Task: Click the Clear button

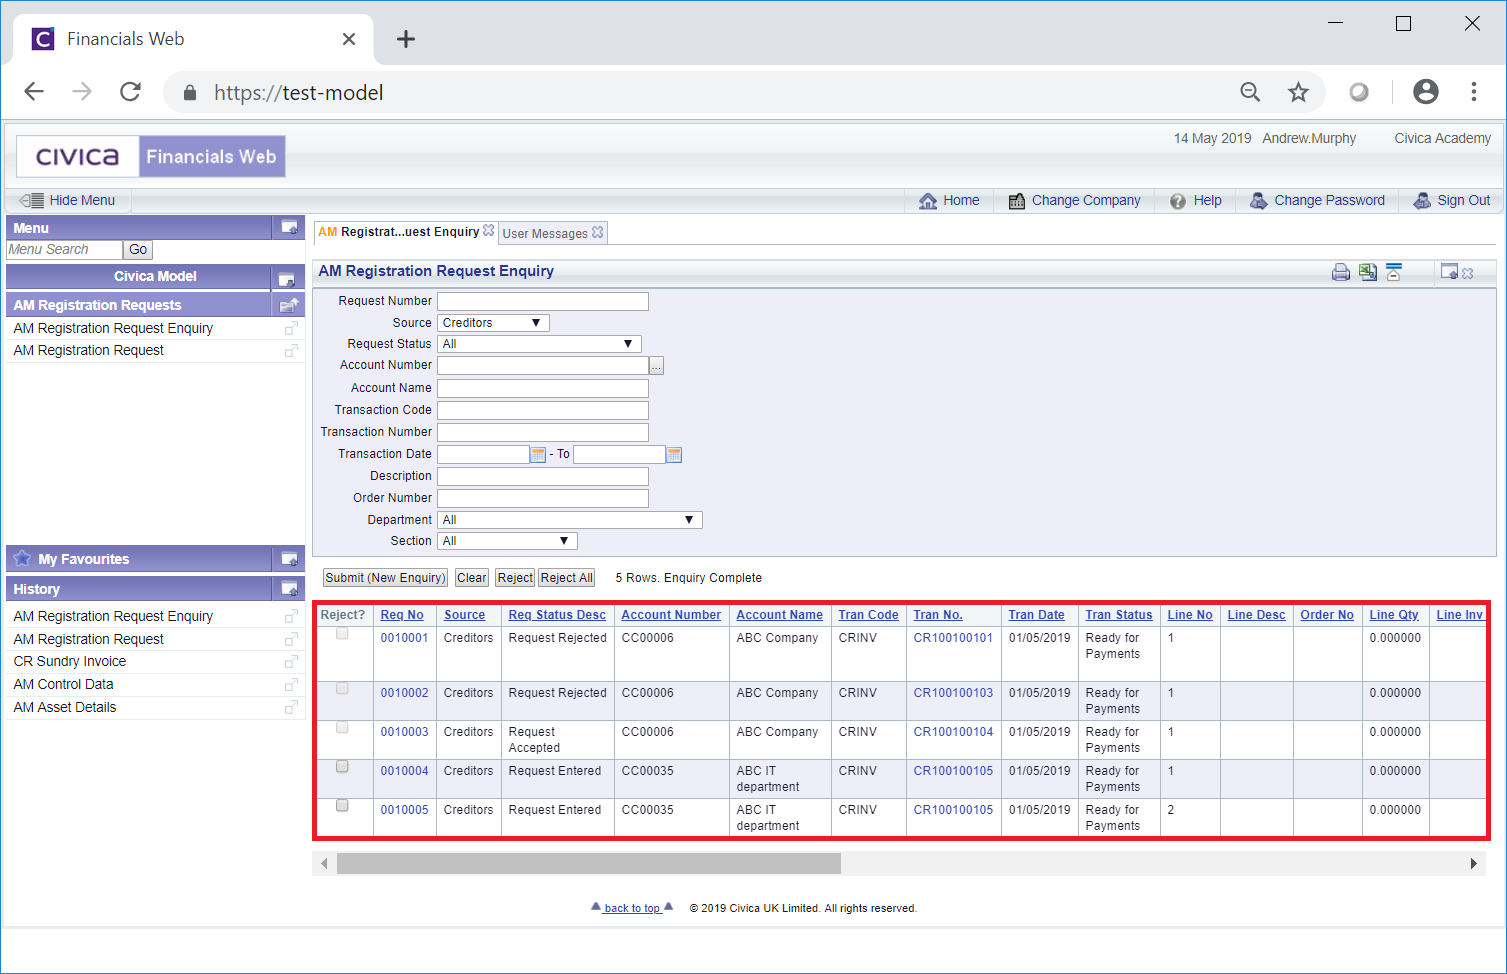Action: [x=472, y=578]
